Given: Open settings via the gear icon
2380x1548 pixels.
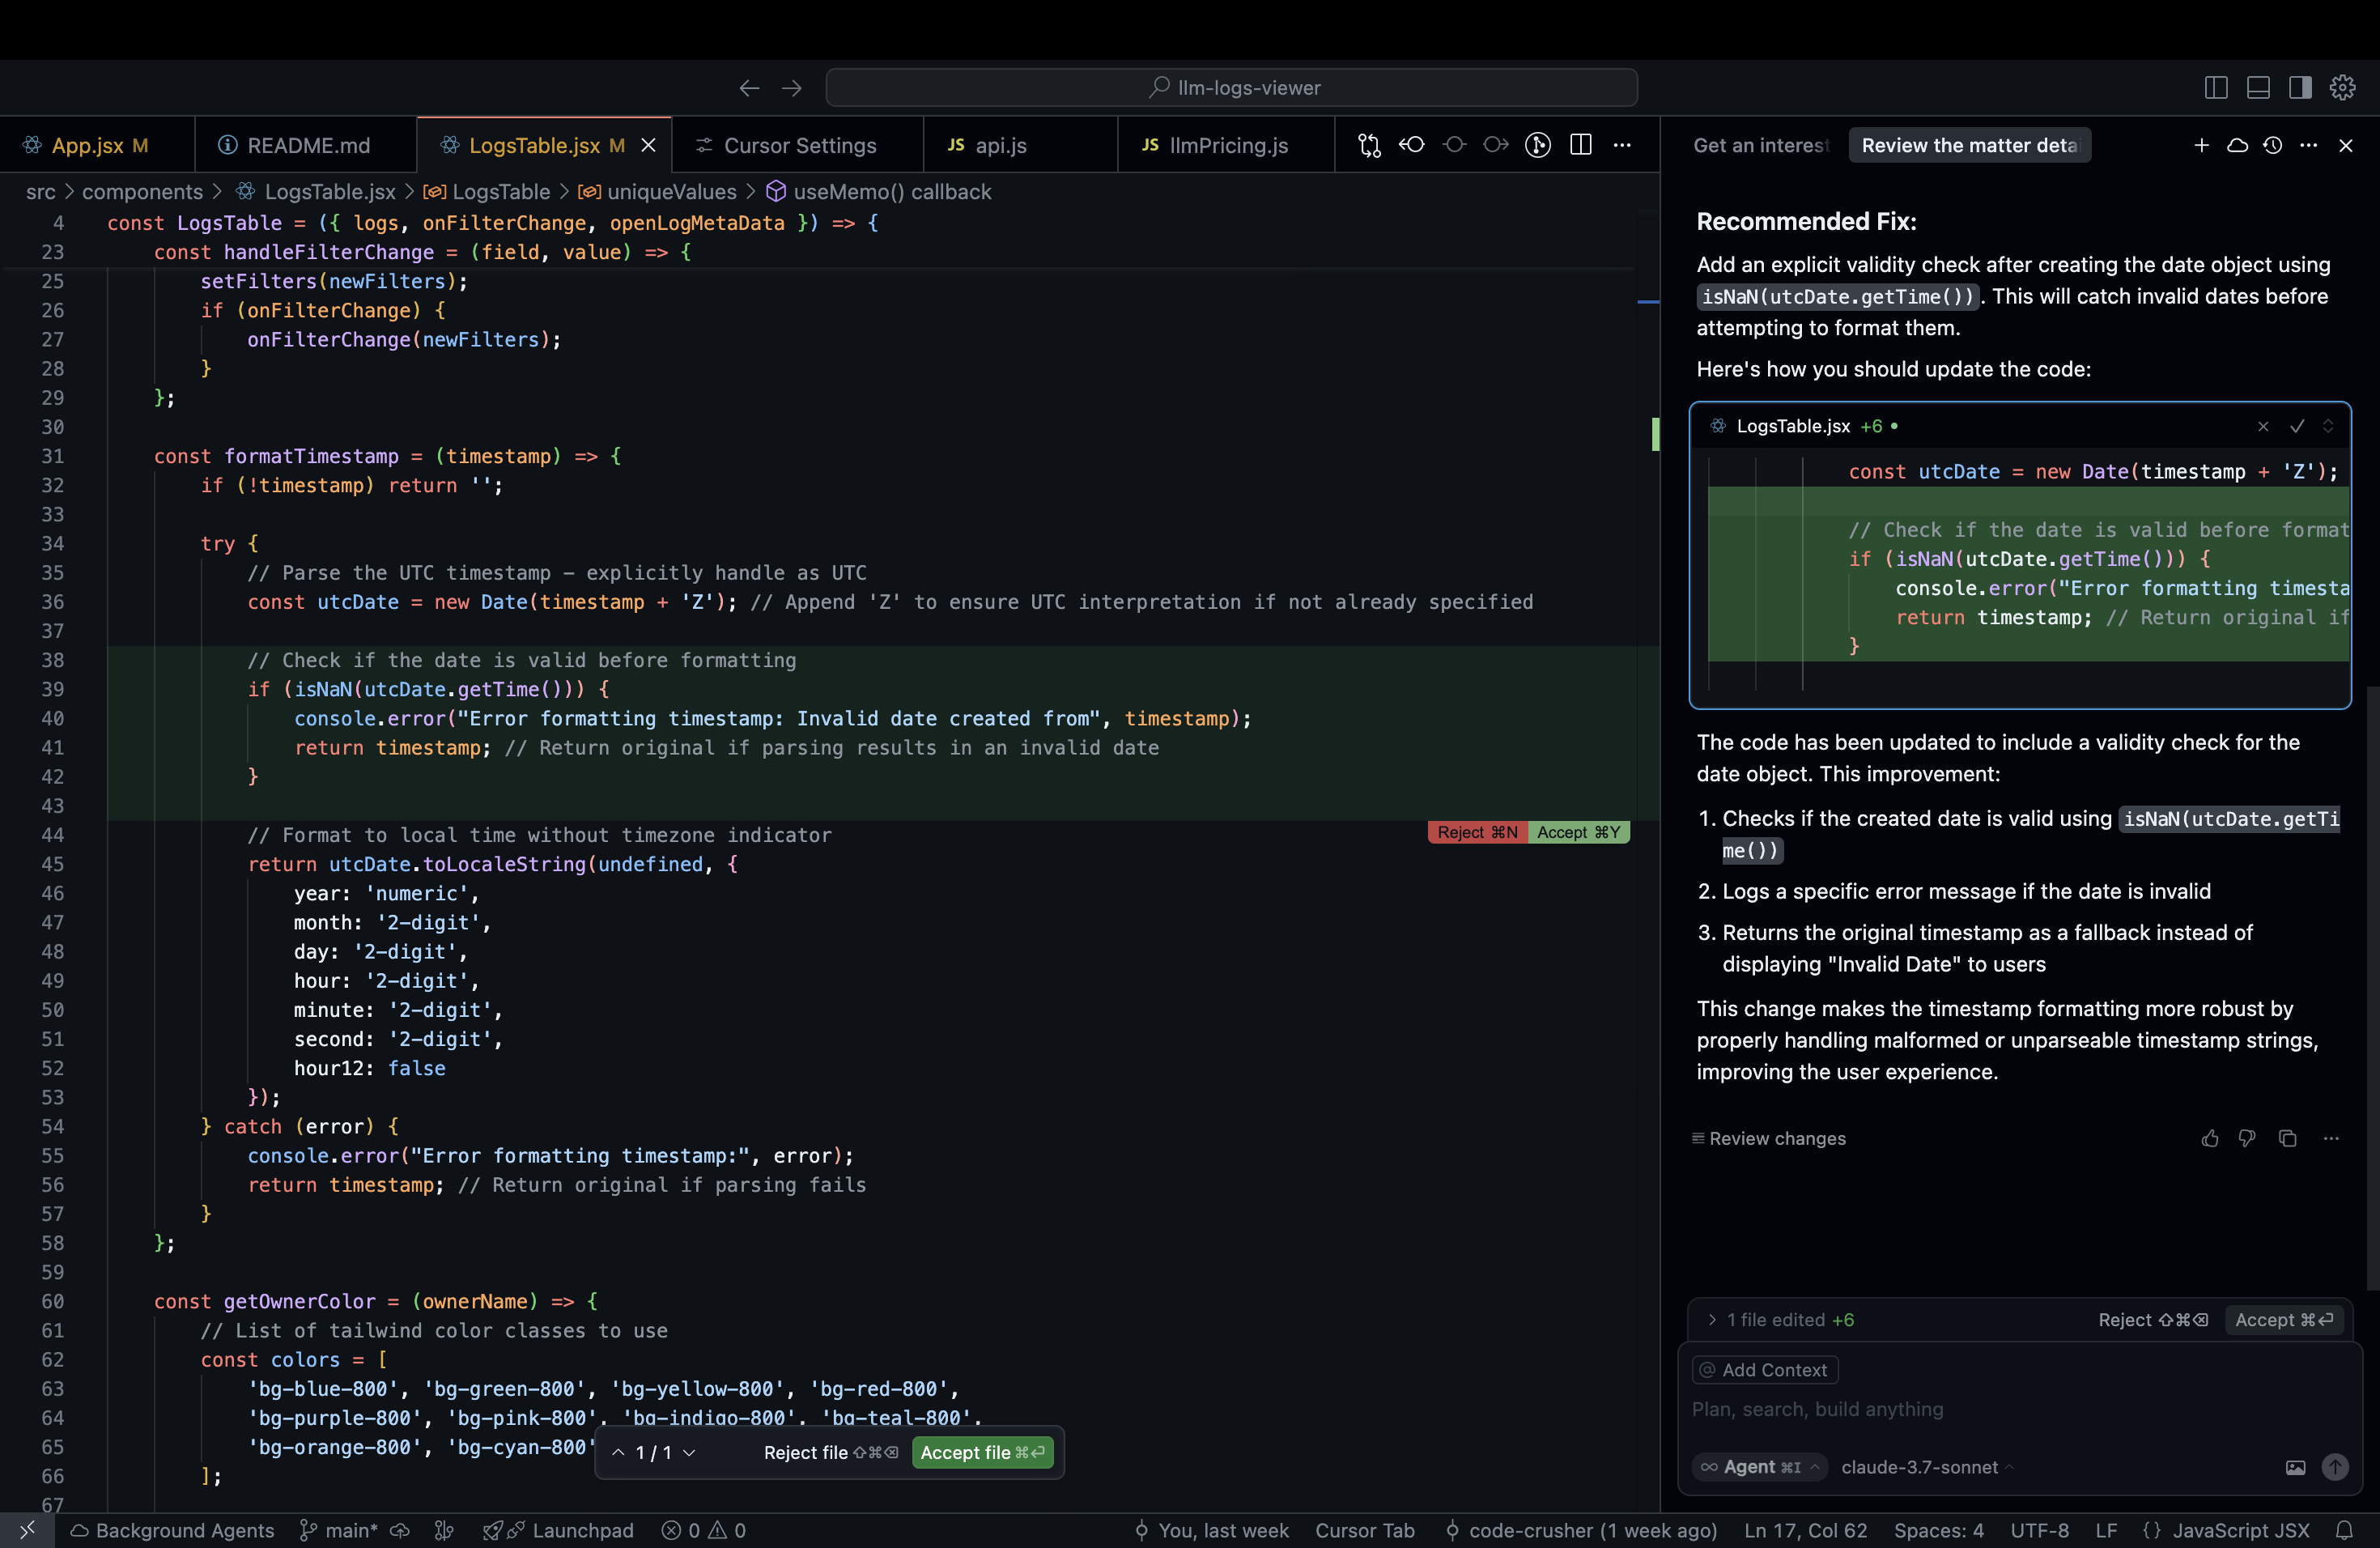Looking at the screenshot, I should click(2342, 87).
